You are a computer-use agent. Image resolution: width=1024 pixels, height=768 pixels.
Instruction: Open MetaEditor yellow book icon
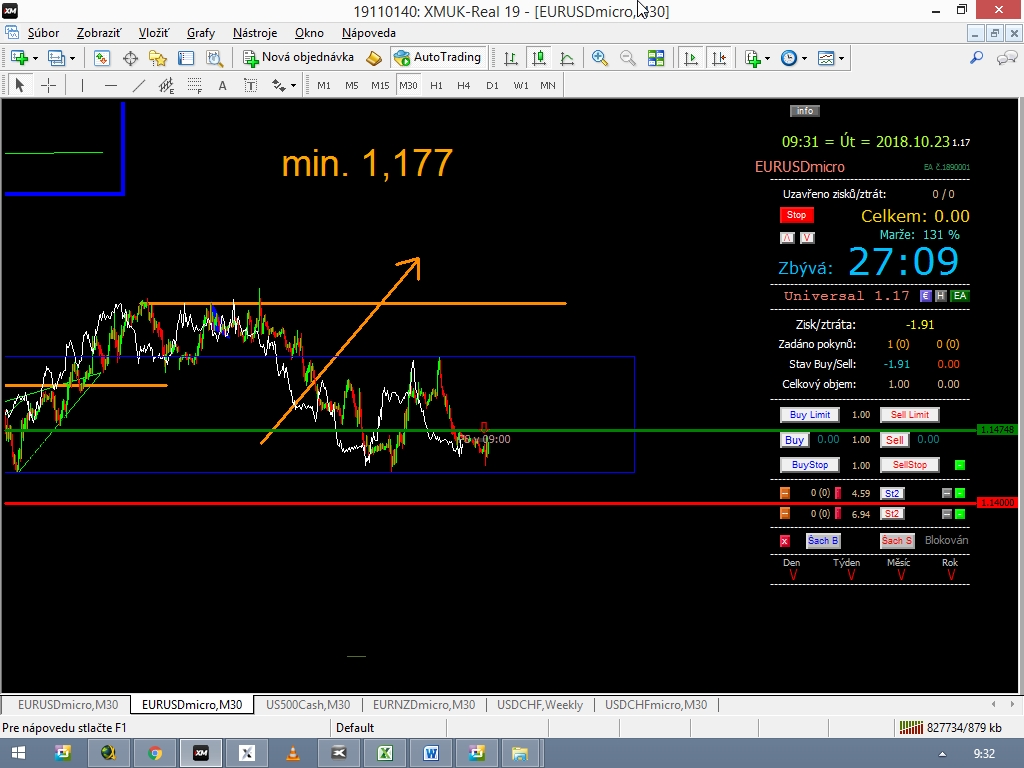(x=374, y=58)
